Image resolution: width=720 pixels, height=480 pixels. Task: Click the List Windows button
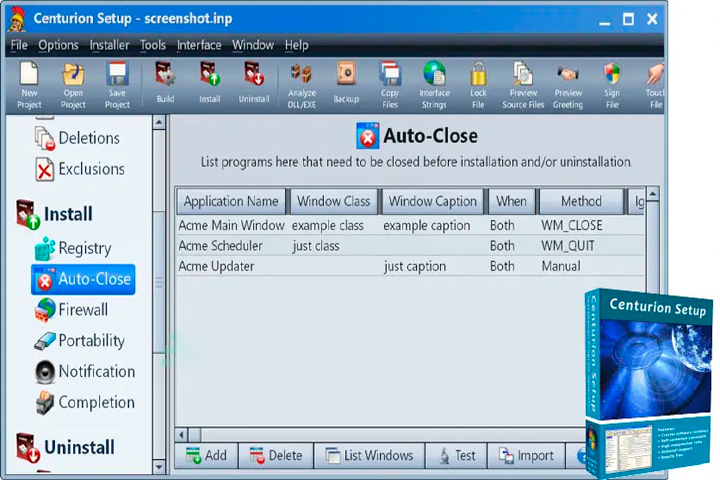coord(370,456)
